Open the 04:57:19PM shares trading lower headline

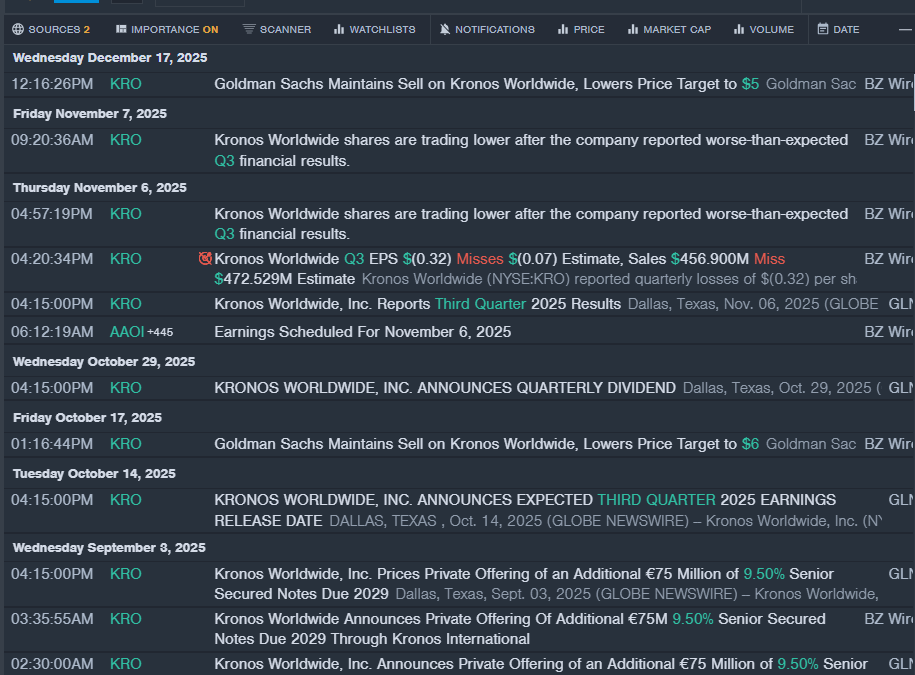point(530,224)
